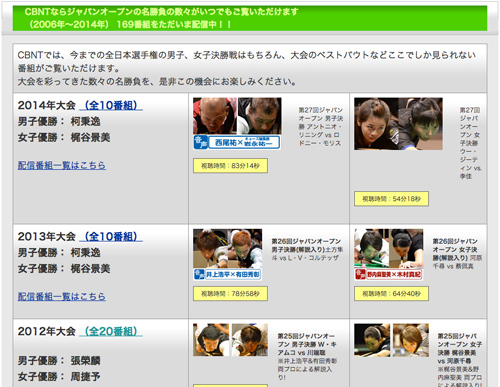Open the 2014年大会 全10番組 link
This screenshot has width=500, height=387.
point(111,105)
